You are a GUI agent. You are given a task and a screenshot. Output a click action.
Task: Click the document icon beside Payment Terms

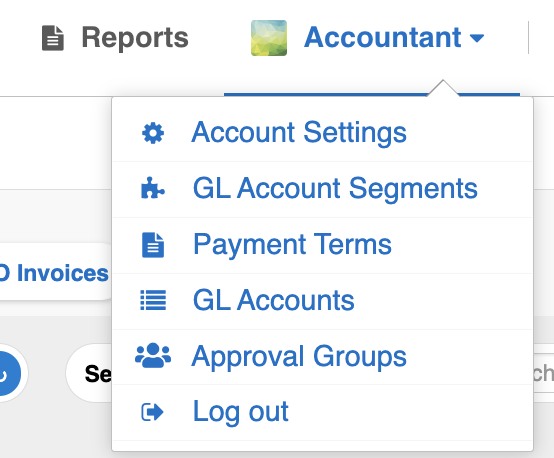[x=153, y=245]
